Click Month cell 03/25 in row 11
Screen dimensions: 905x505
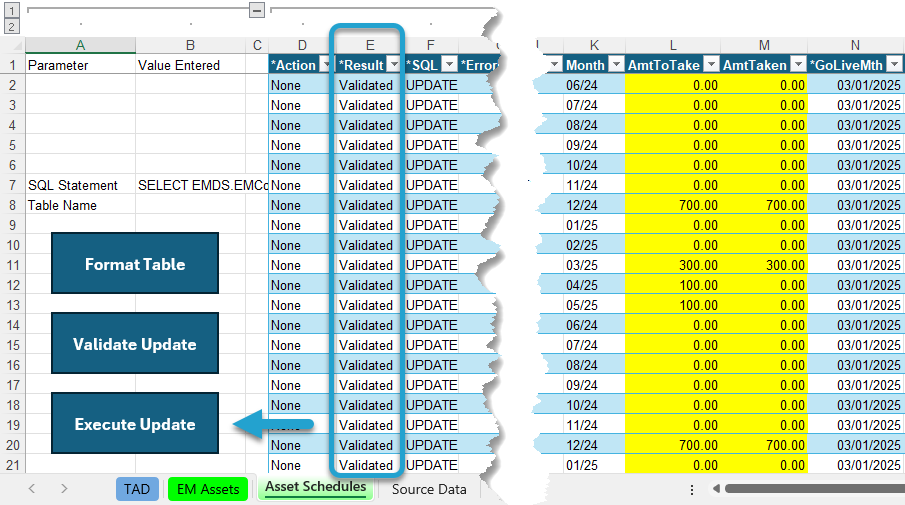(x=594, y=265)
